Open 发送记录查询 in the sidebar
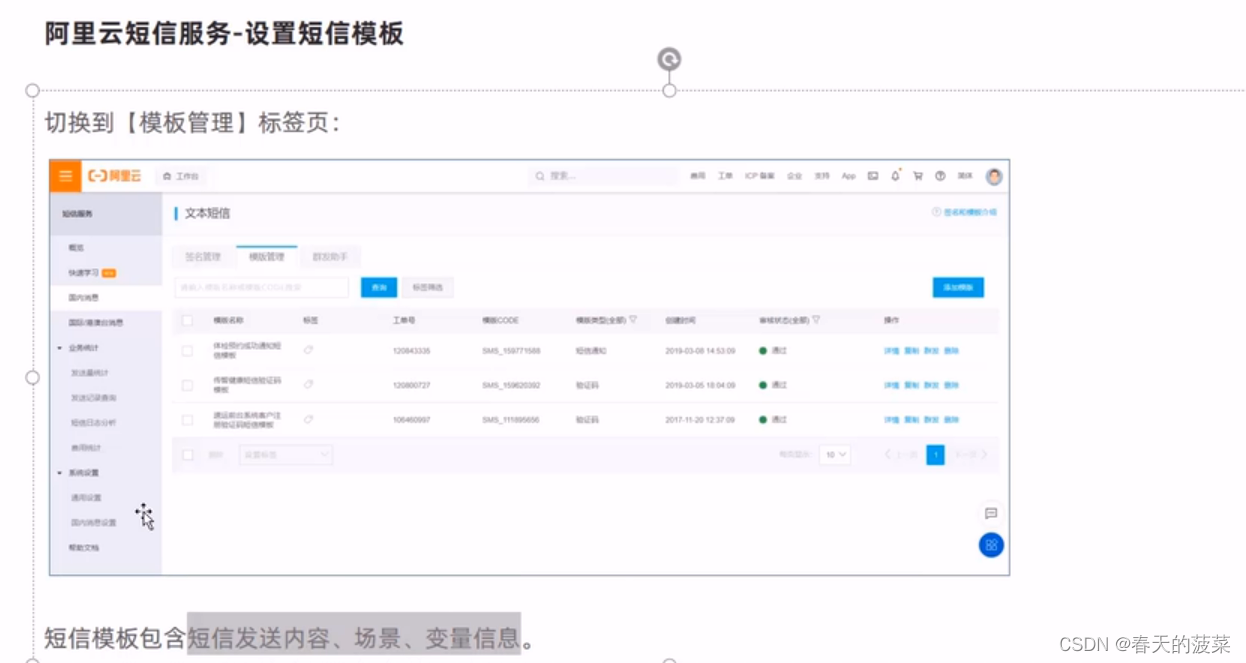 93,398
